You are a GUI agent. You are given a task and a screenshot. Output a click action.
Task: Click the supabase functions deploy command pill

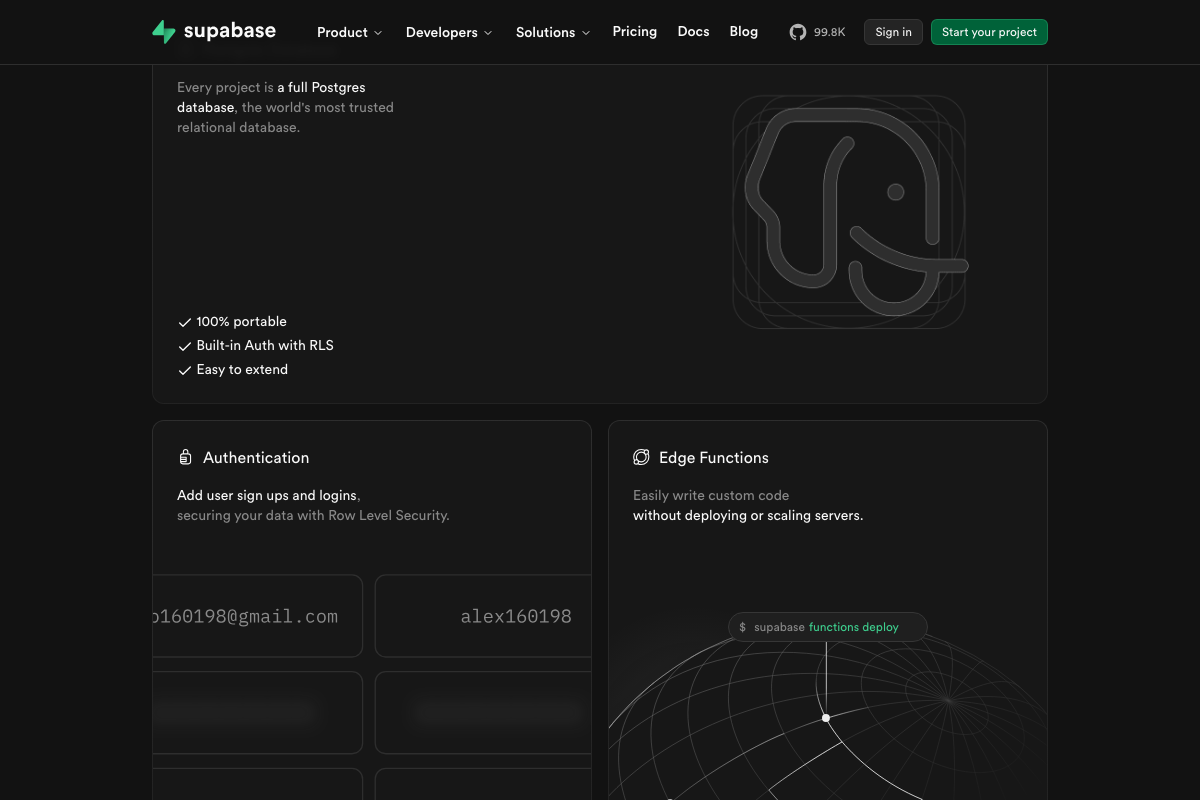click(x=827, y=627)
